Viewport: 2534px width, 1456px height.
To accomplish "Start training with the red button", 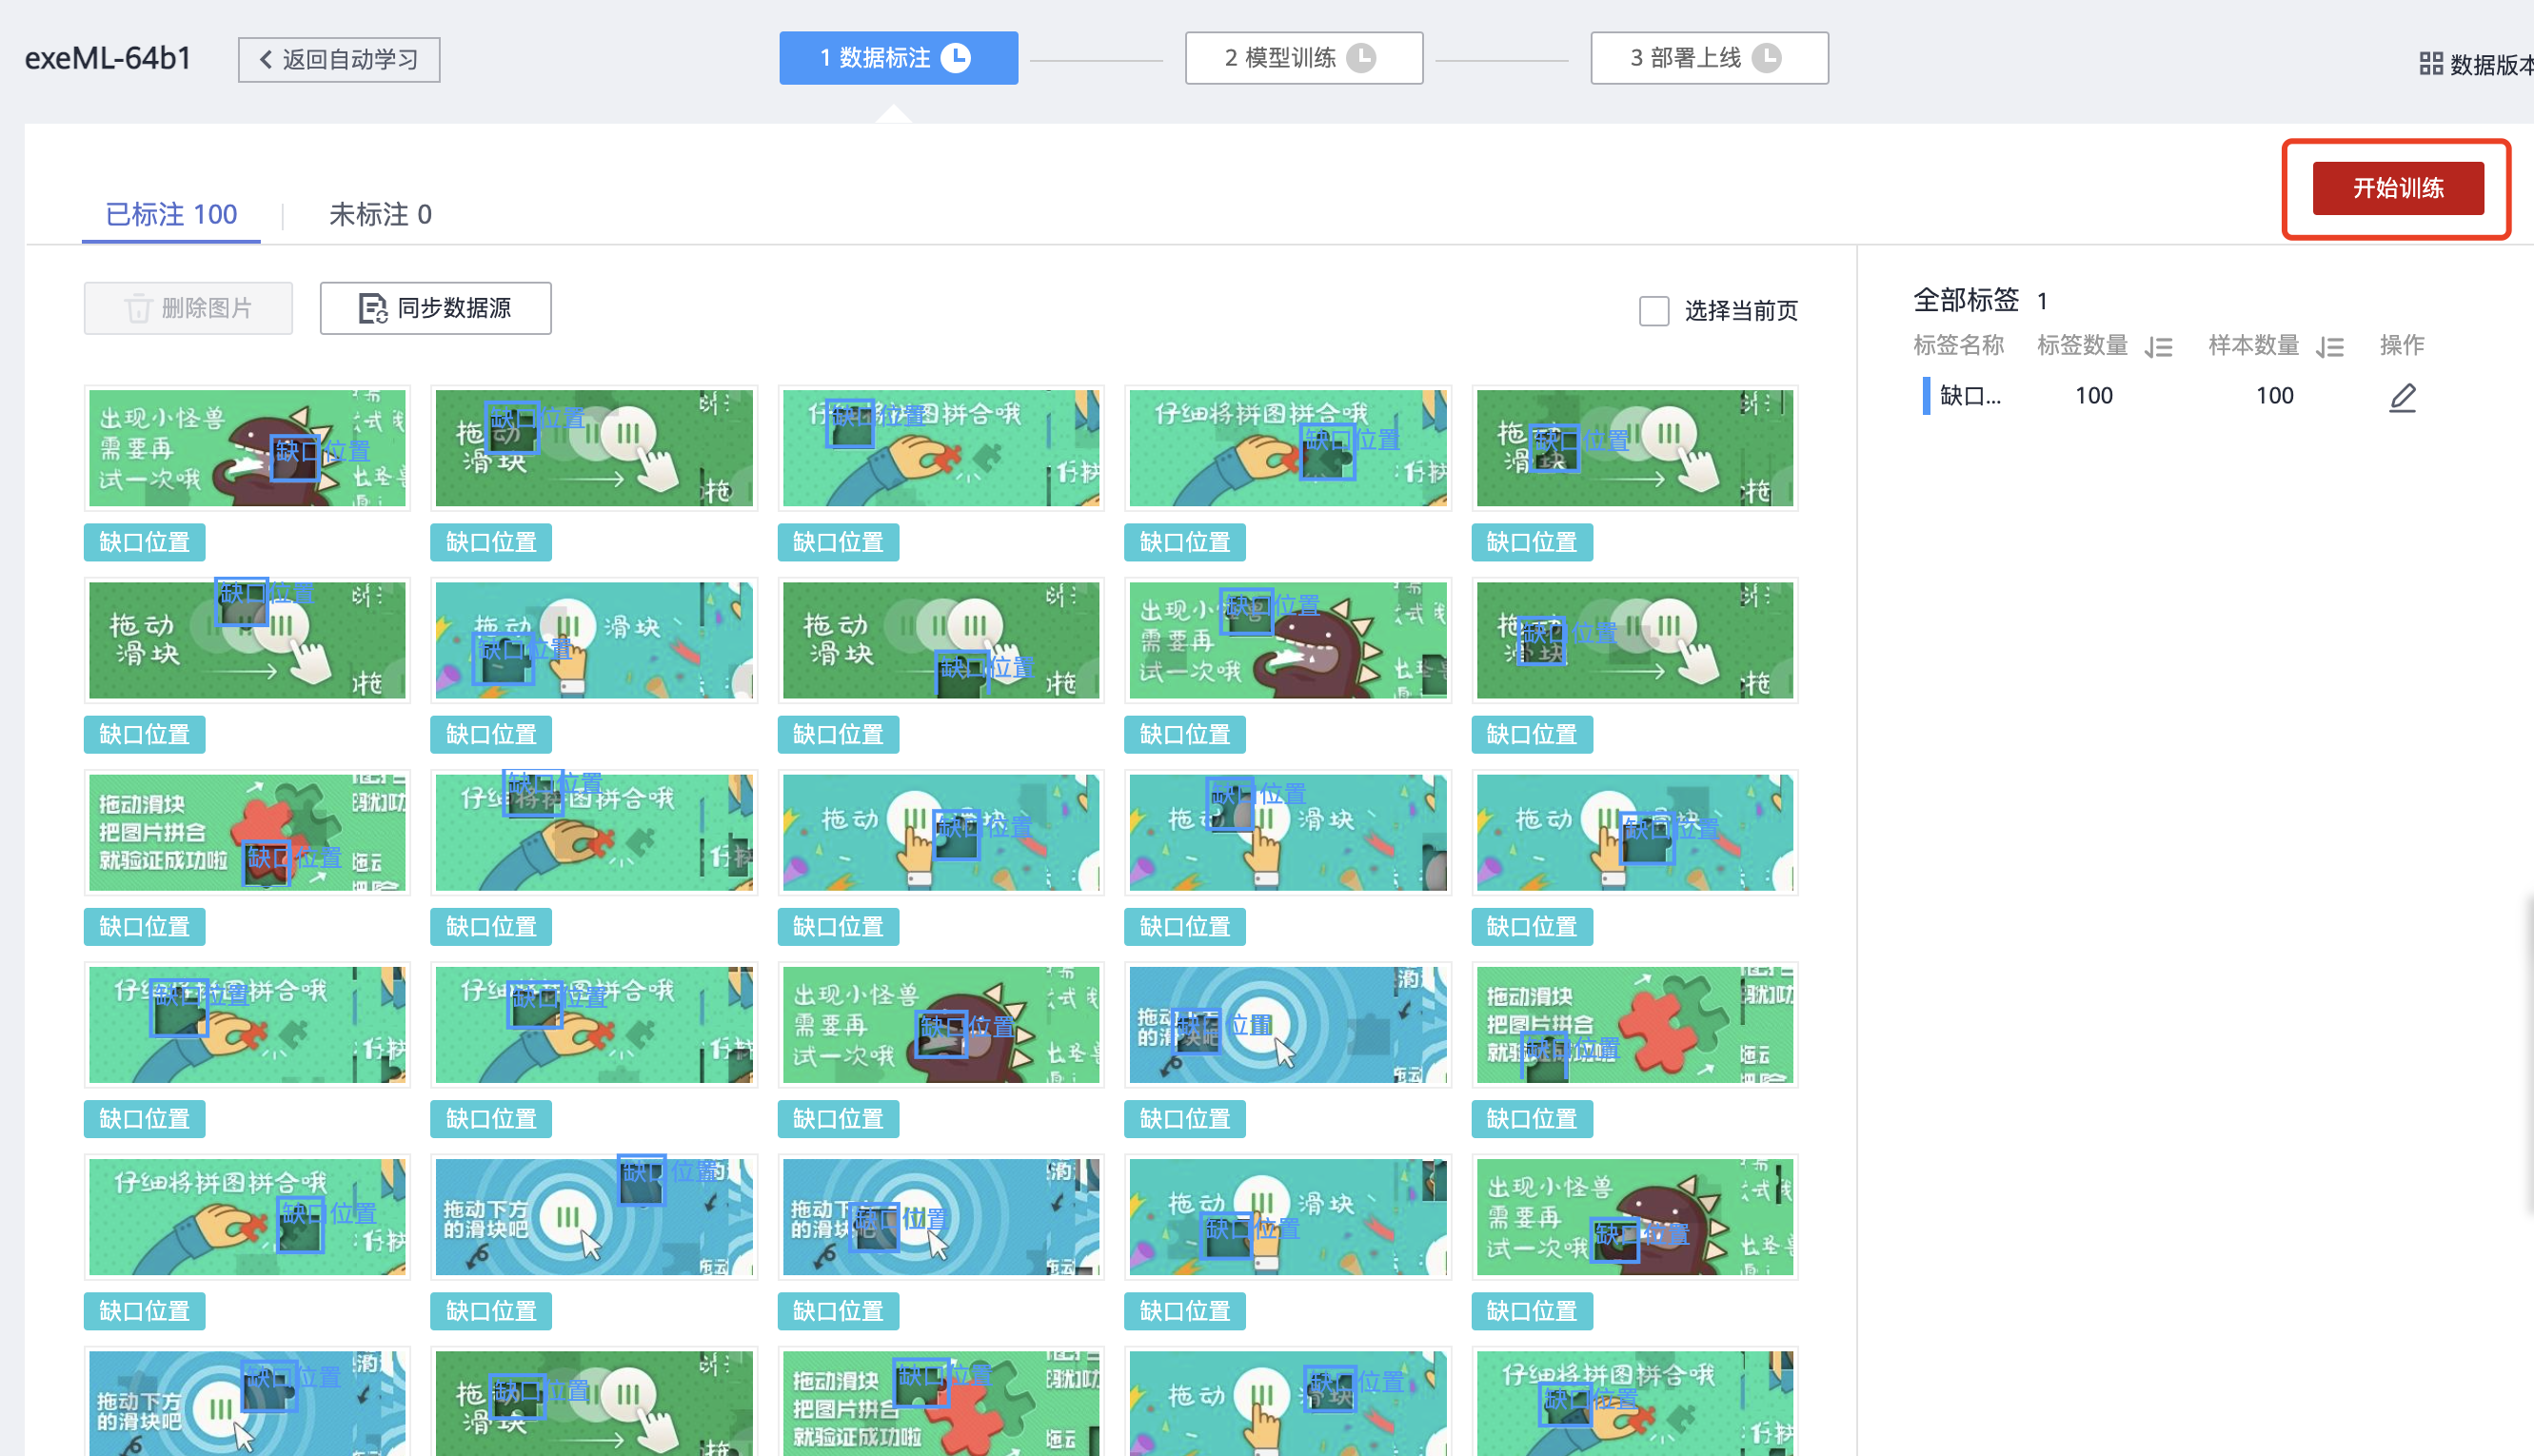I will [x=2397, y=188].
